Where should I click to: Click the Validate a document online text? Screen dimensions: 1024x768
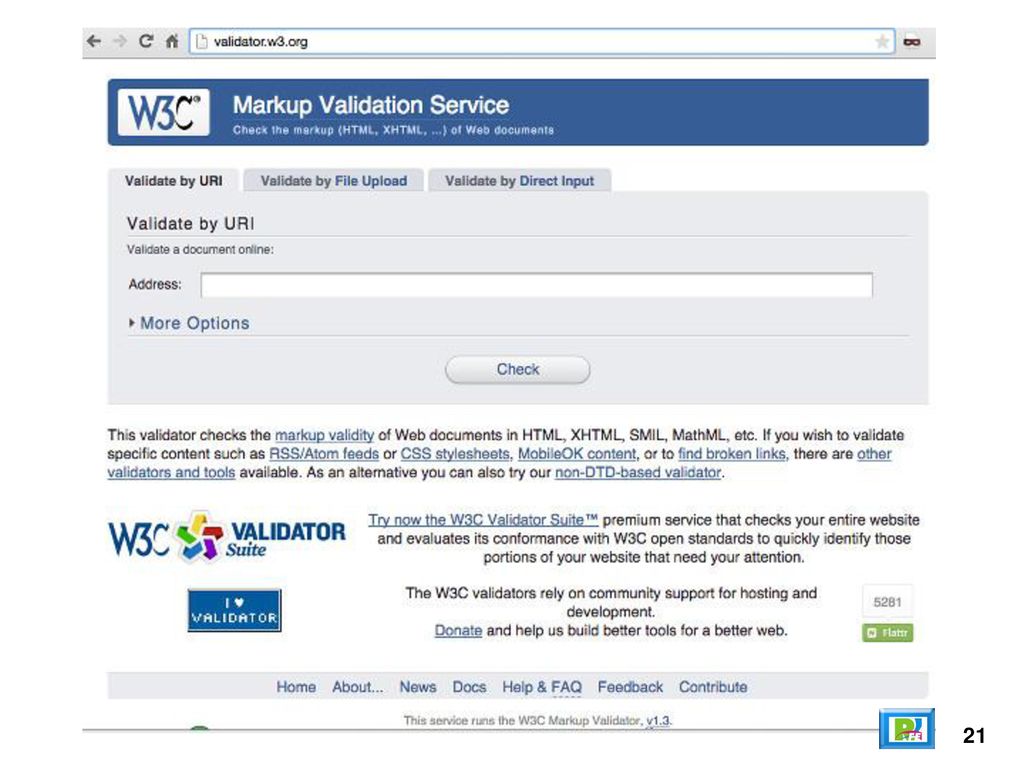(x=200, y=249)
